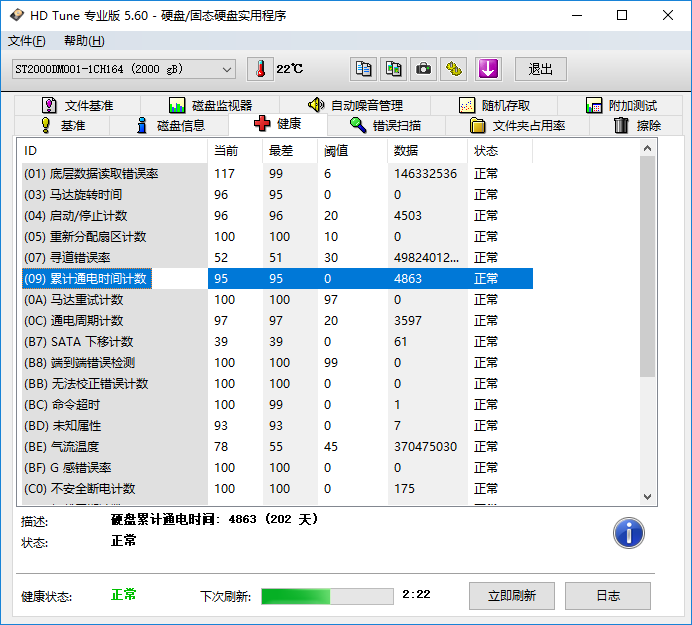Click the vertical scrollbar thumb

647,267
